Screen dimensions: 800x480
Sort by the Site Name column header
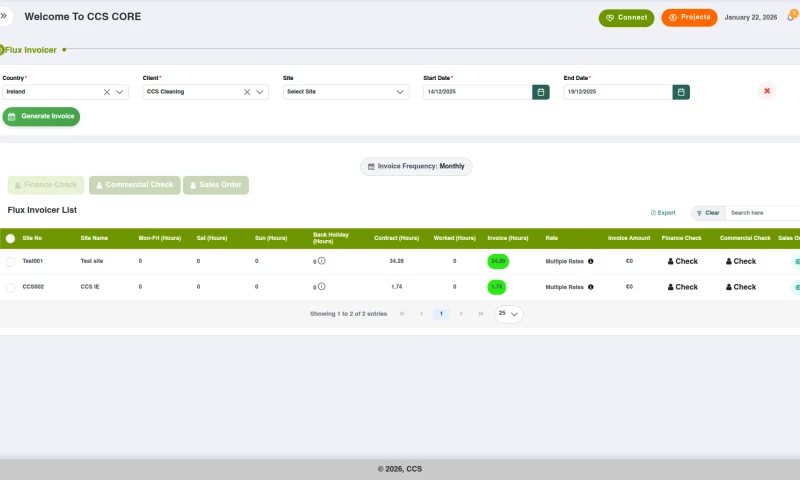pos(94,238)
